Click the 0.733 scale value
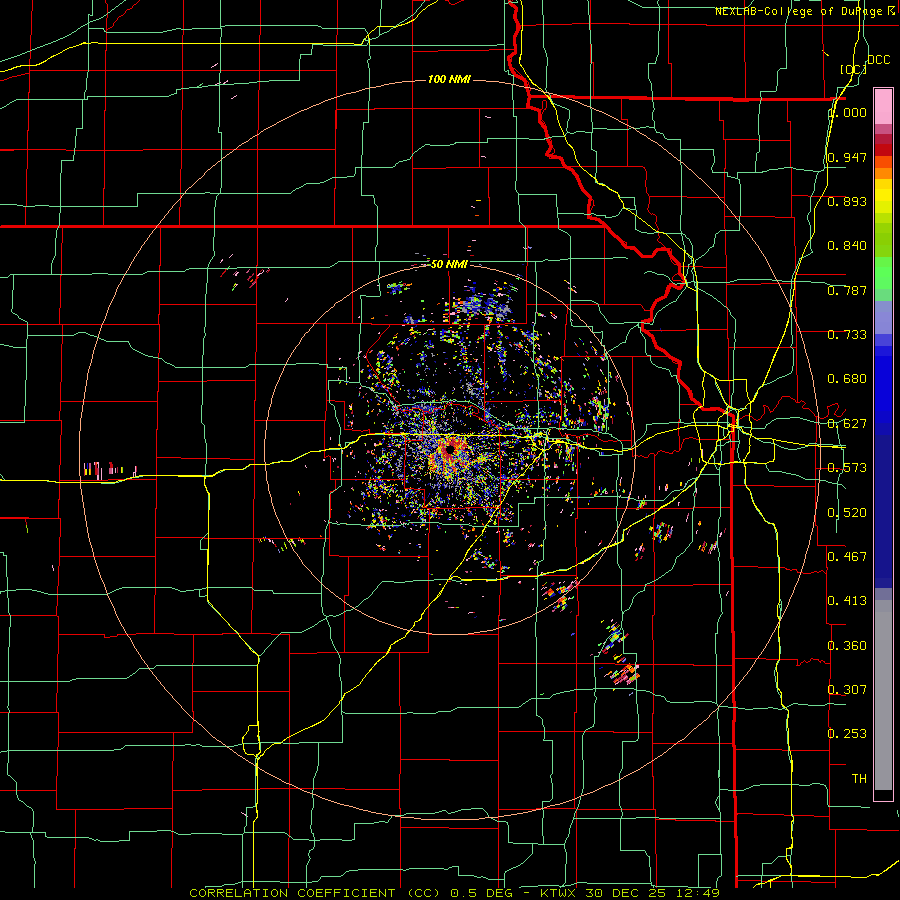Image resolution: width=900 pixels, height=900 pixels. click(x=847, y=335)
